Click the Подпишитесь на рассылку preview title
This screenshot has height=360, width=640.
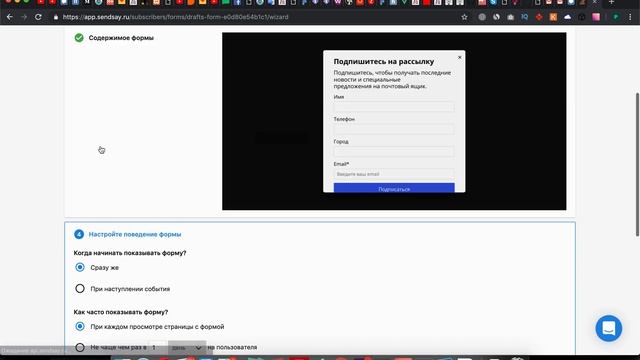coord(384,62)
